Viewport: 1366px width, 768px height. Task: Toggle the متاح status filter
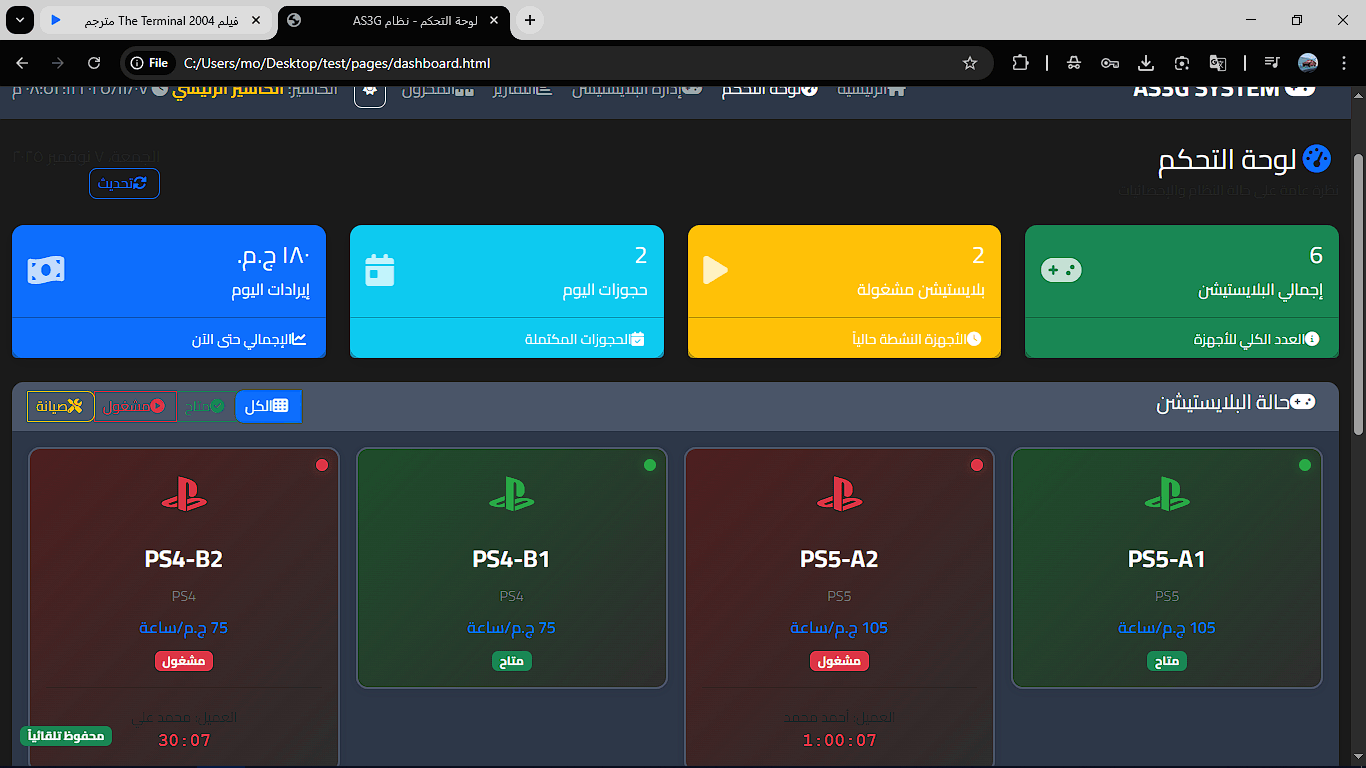[206, 406]
